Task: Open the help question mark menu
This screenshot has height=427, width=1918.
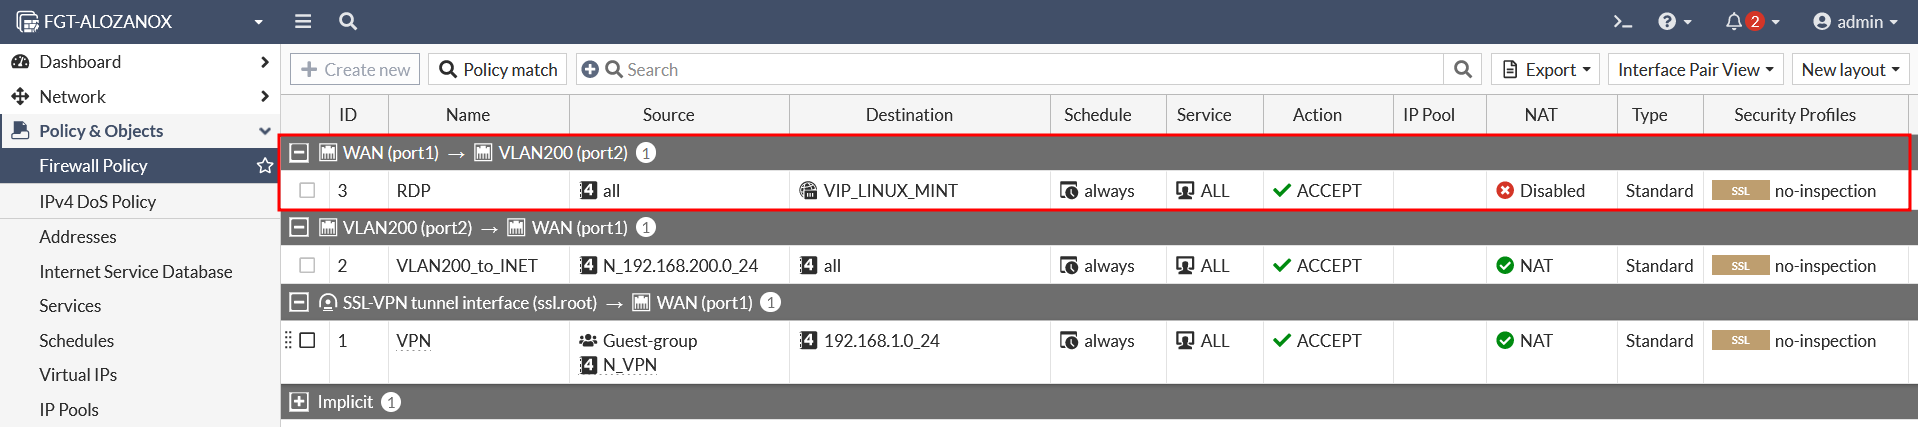Action: (x=1674, y=21)
